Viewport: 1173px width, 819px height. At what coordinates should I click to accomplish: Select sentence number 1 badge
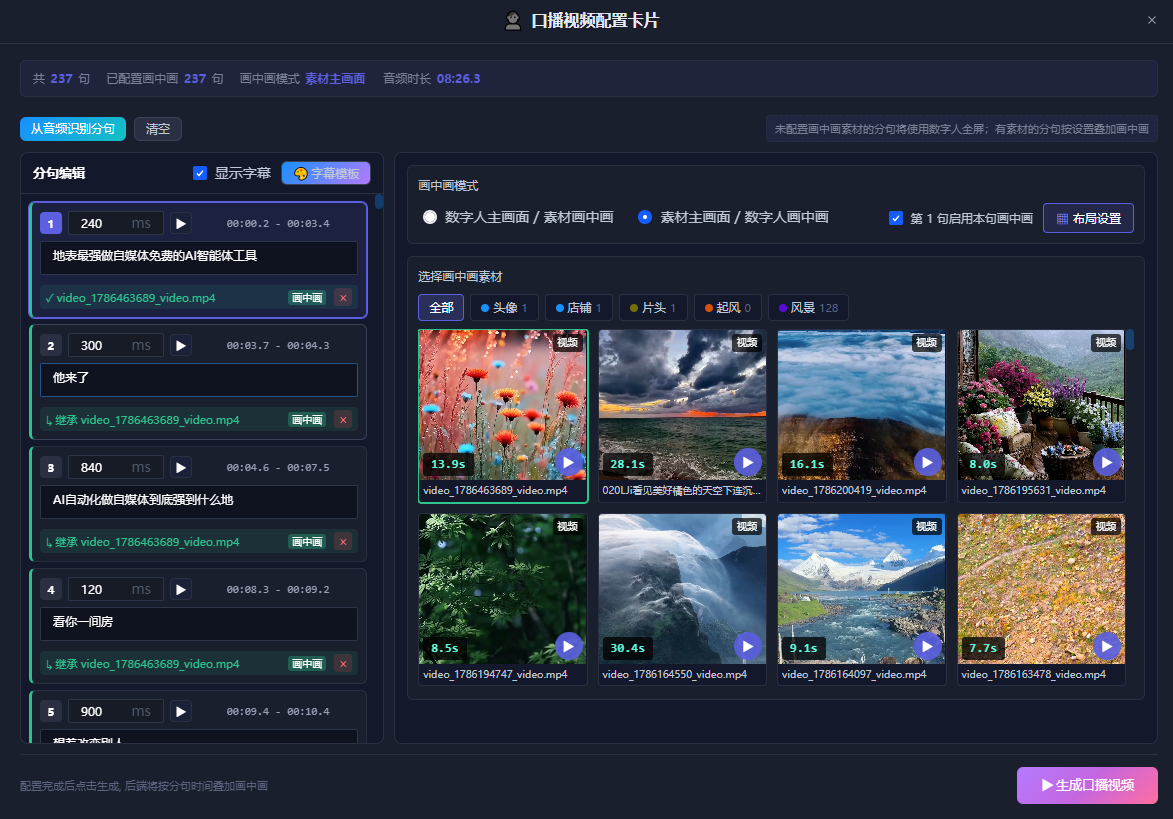pyautogui.click(x=50, y=223)
